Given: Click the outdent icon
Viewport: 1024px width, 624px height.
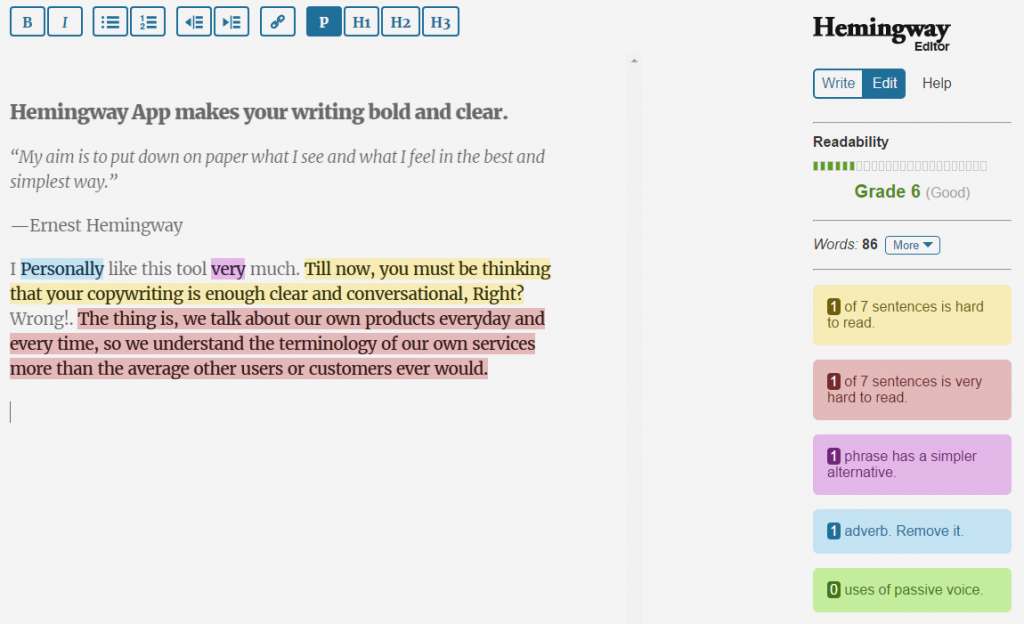Looking at the screenshot, I should coord(194,22).
